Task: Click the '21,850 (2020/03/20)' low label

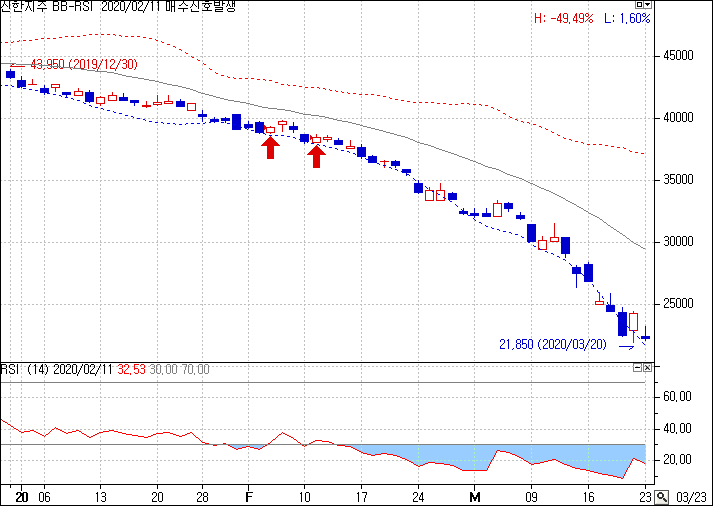Action: pyautogui.click(x=553, y=345)
